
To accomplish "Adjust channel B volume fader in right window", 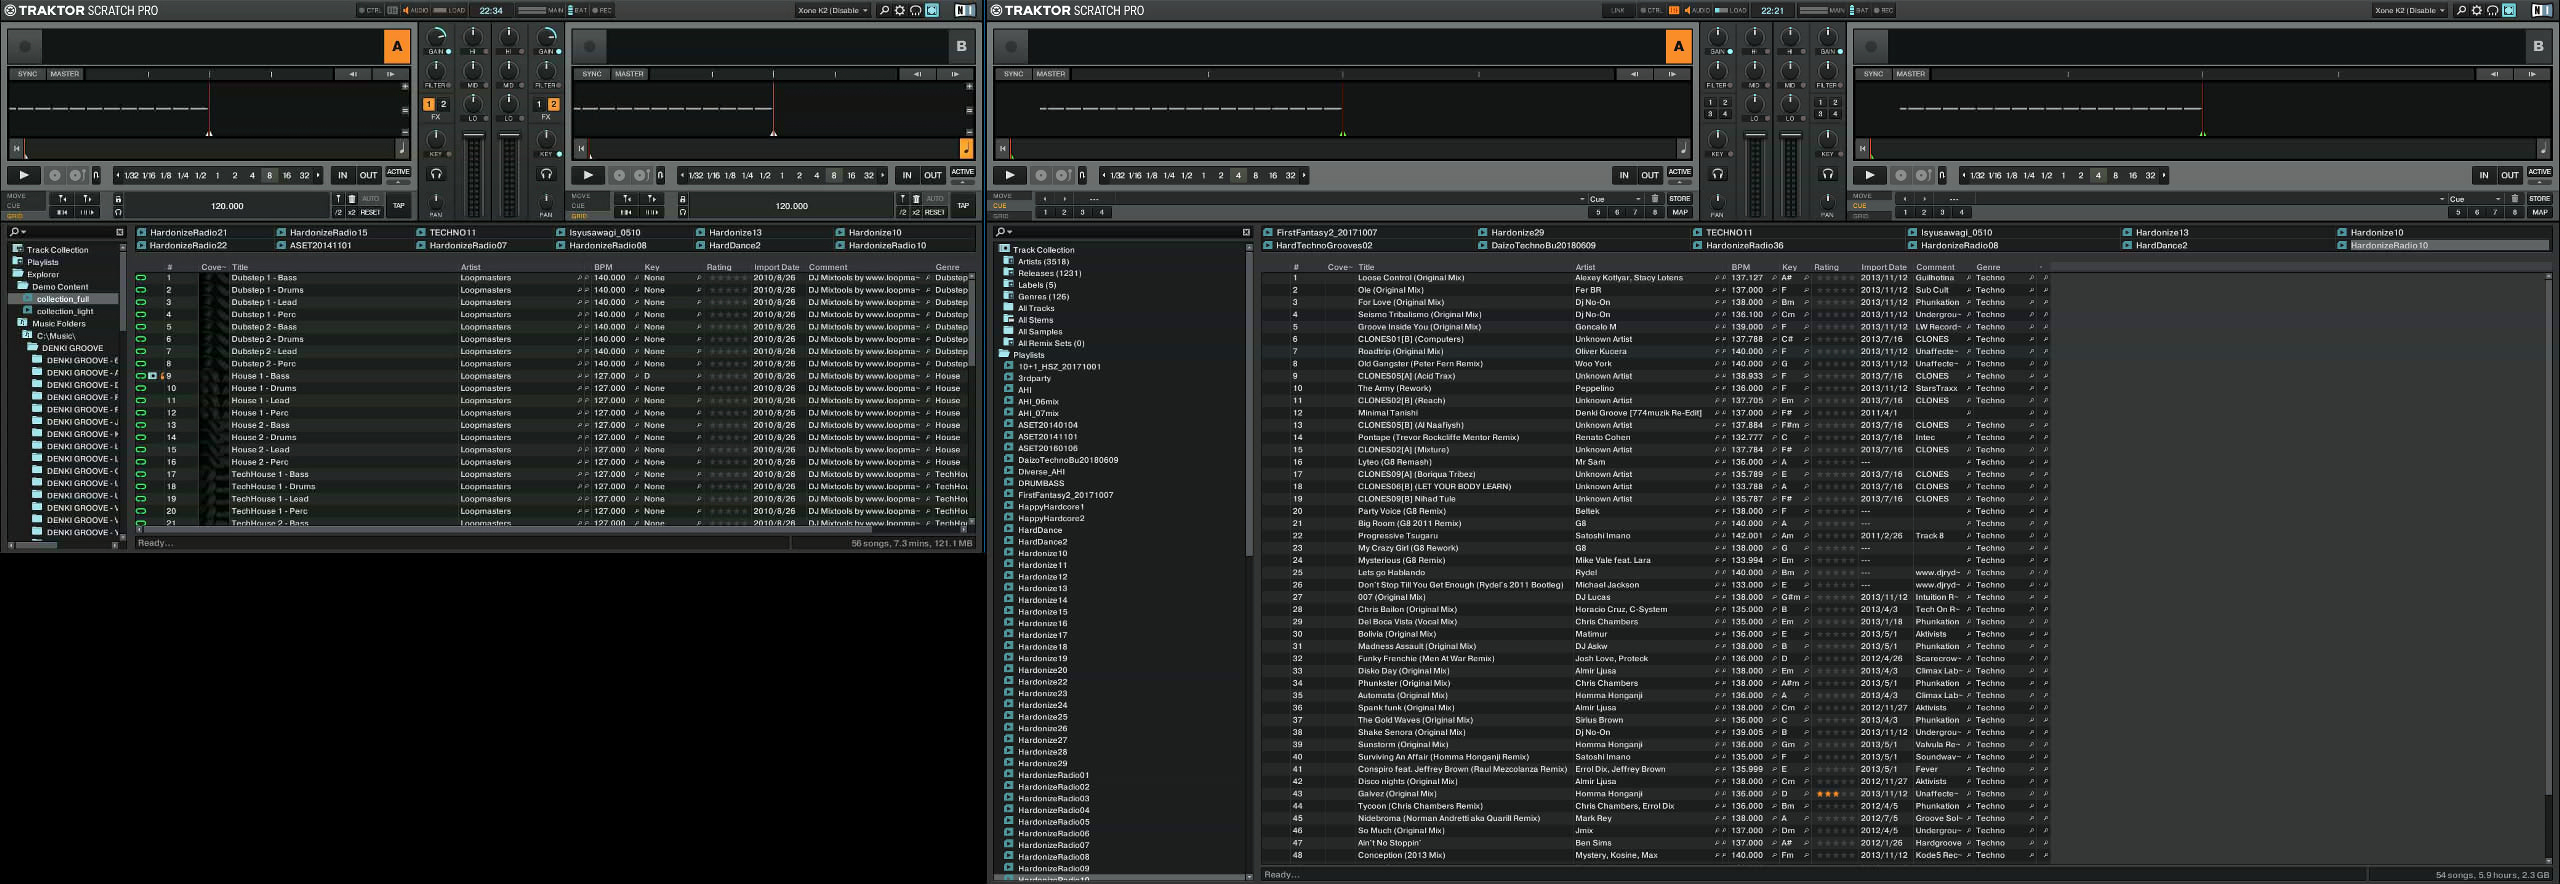I will tap(1790, 137).
